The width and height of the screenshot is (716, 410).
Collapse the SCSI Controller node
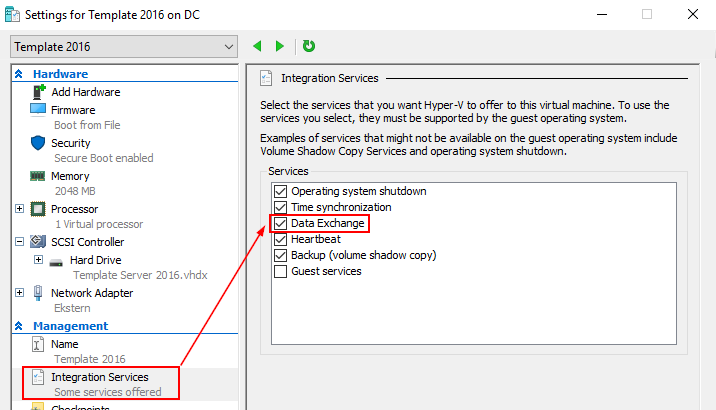click(20, 242)
